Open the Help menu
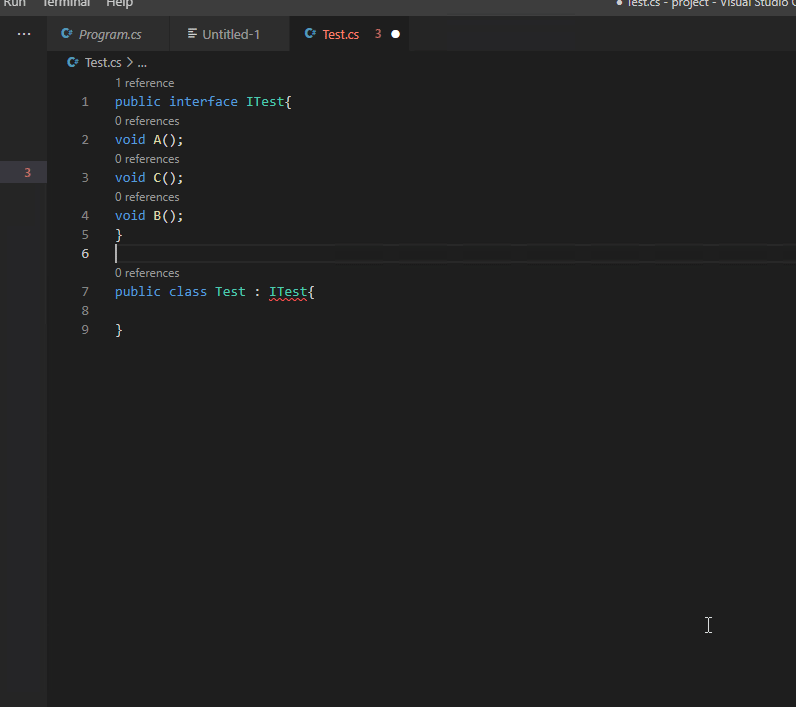The image size is (796, 707). pos(119,4)
